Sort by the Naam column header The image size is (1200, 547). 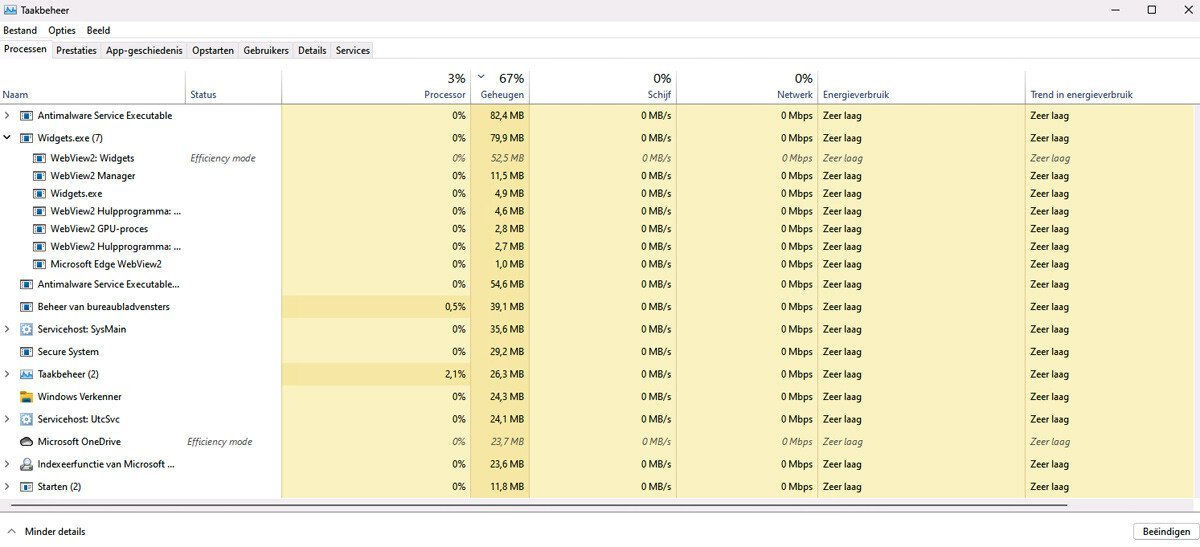(93, 87)
